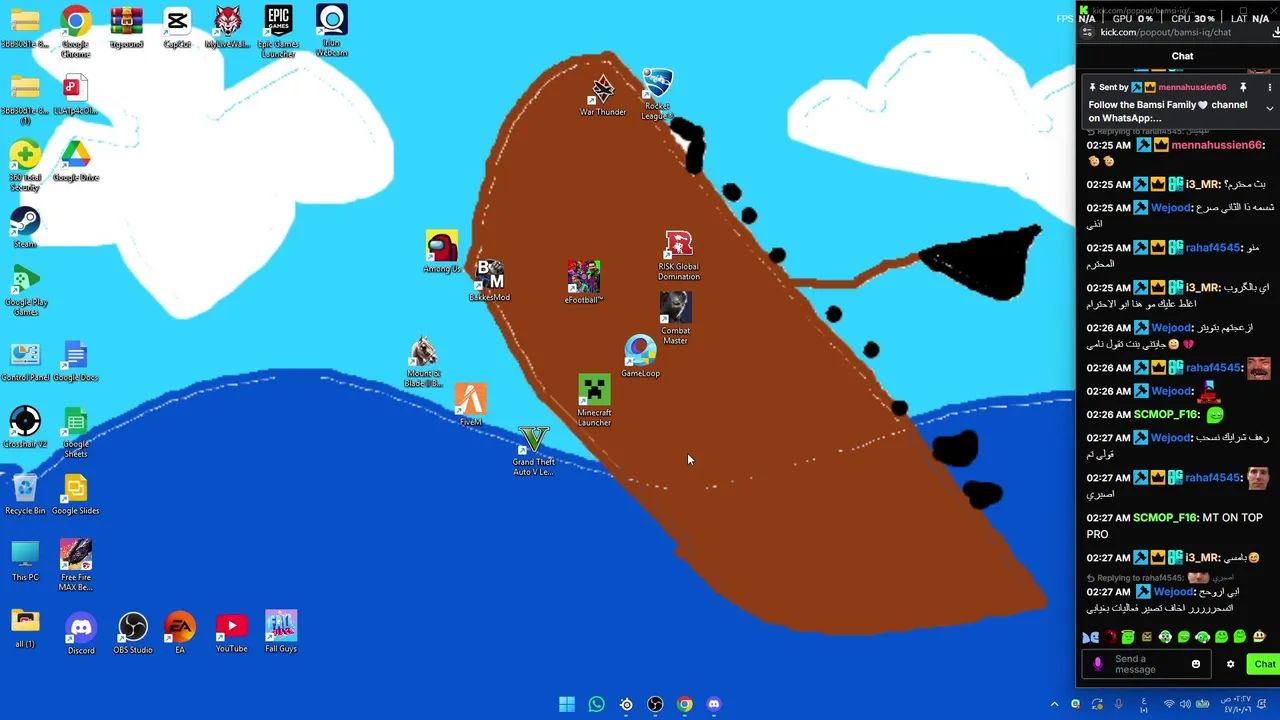
Task: Launch Free Fire MAX shortcut
Action: point(76,565)
